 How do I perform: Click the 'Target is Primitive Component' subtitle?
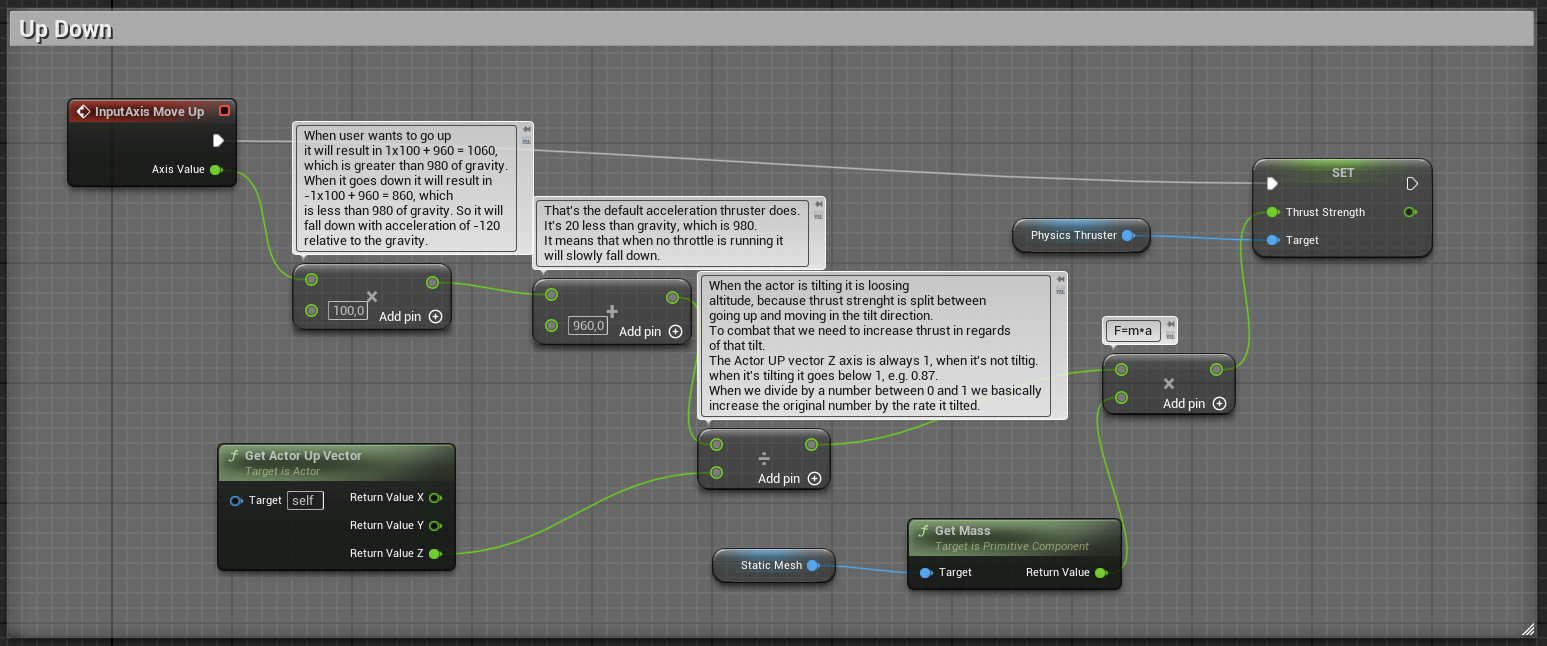click(x=1012, y=547)
